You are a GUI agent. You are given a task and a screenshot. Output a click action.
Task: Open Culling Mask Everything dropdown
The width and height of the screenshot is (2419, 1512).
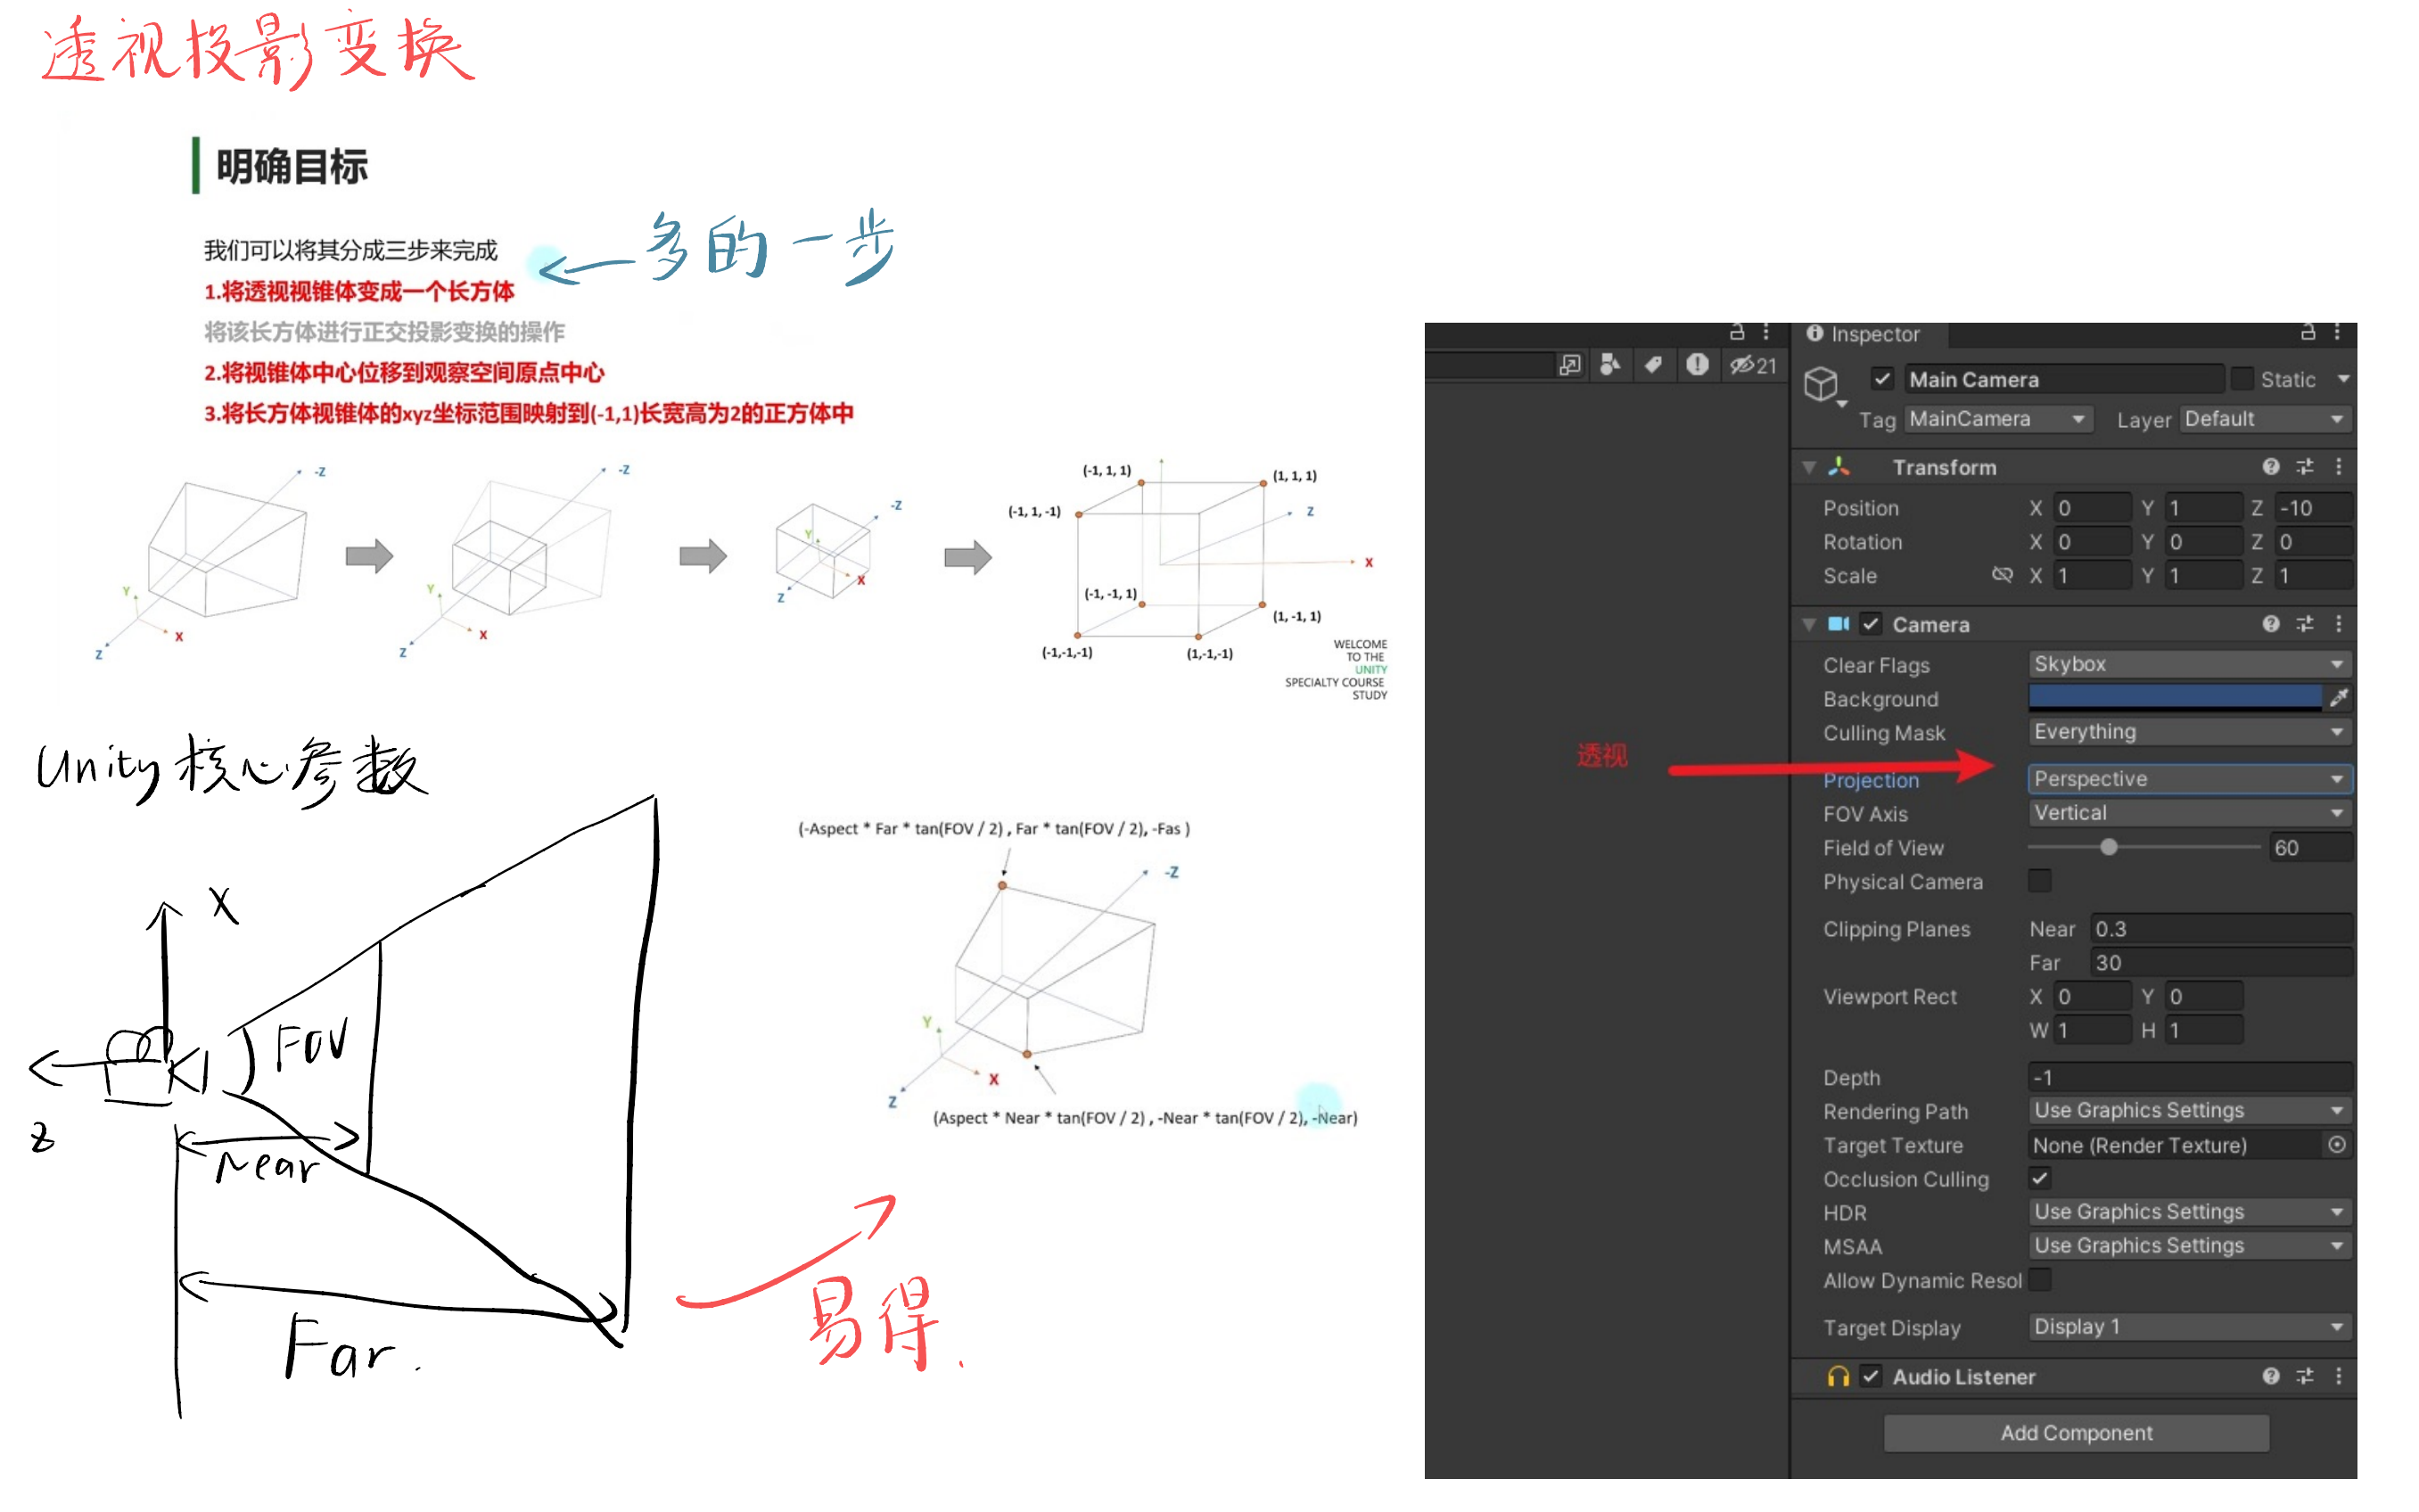click(2189, 732)
